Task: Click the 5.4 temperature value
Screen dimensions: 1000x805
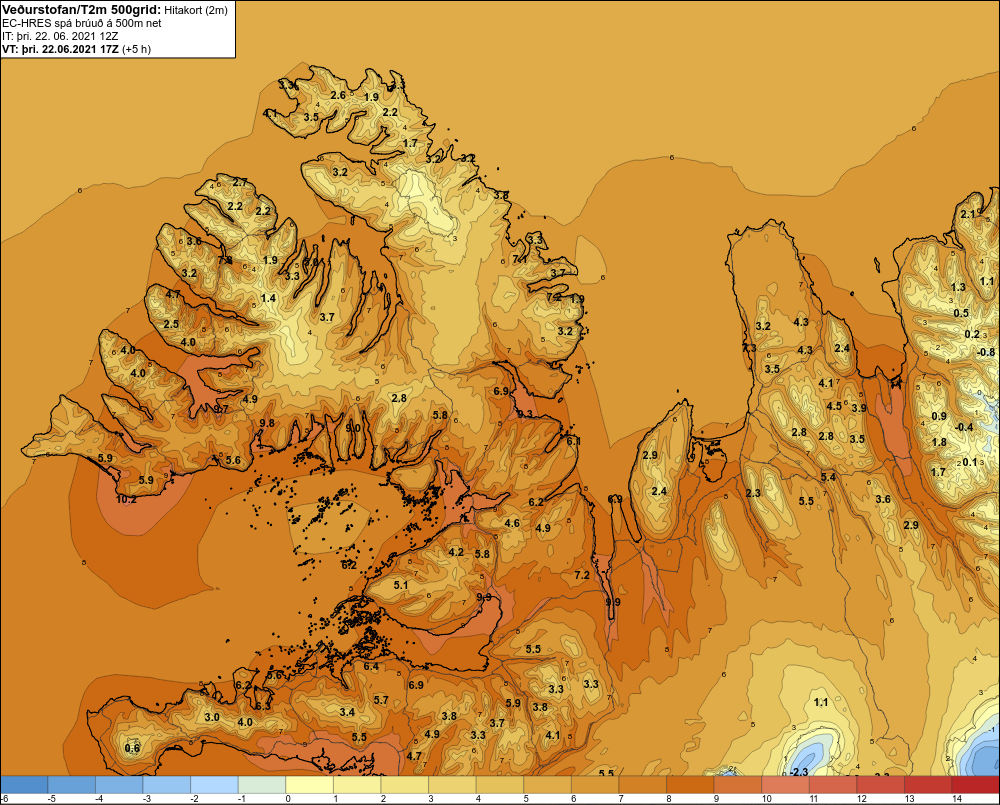Action: pos(828,477)
